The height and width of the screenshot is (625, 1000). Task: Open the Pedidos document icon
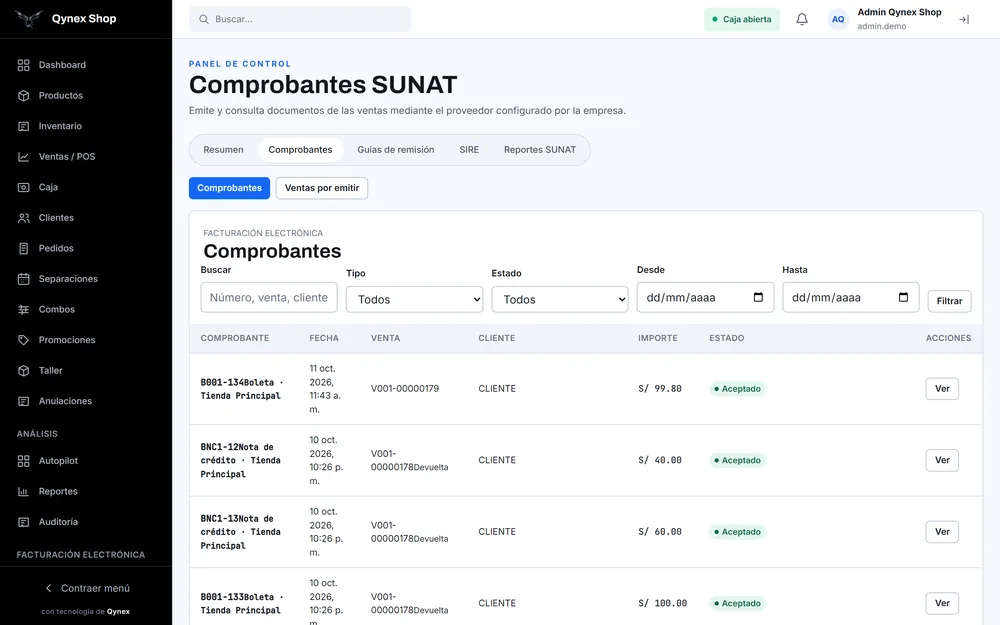coord(24,249)
